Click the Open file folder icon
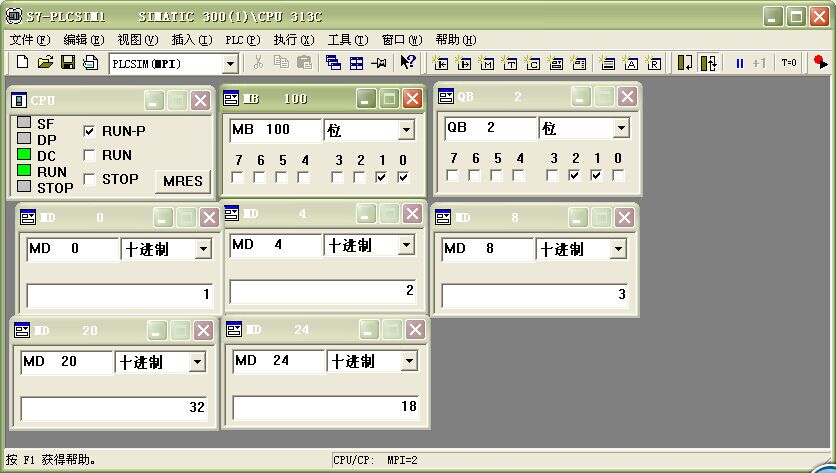836x473 pixels. pyautogui.click(x=45, y=63)
